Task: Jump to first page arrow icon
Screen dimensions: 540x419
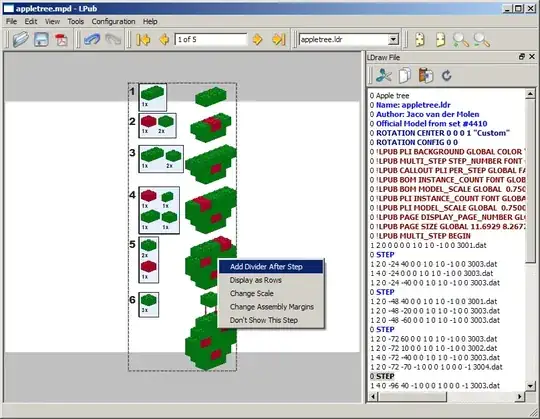Action: [143, 40]
